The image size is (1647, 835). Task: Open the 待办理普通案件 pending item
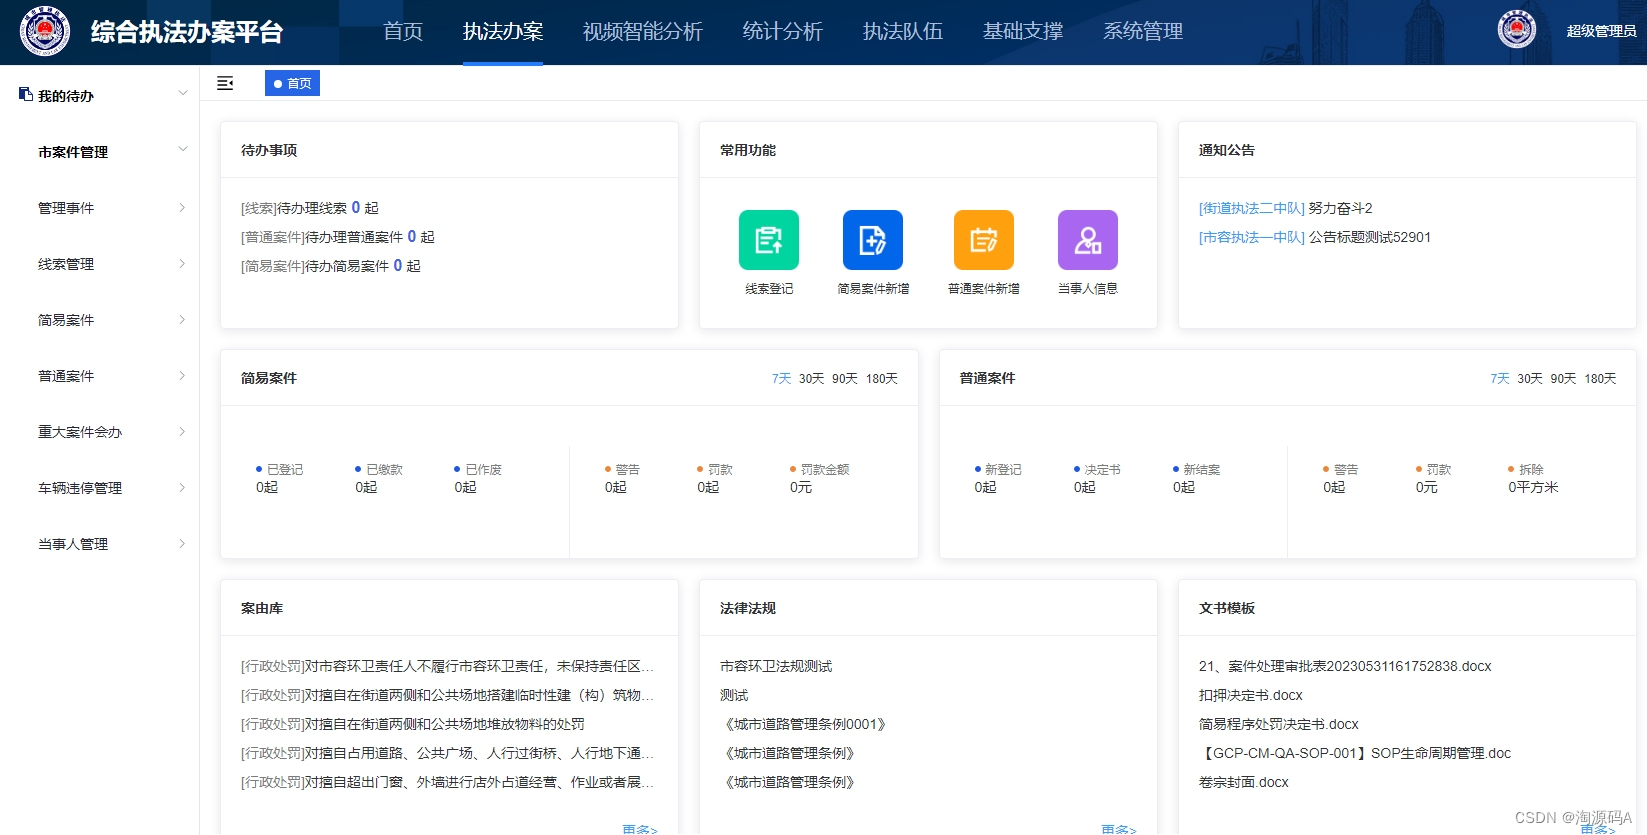tap(338, 237)
